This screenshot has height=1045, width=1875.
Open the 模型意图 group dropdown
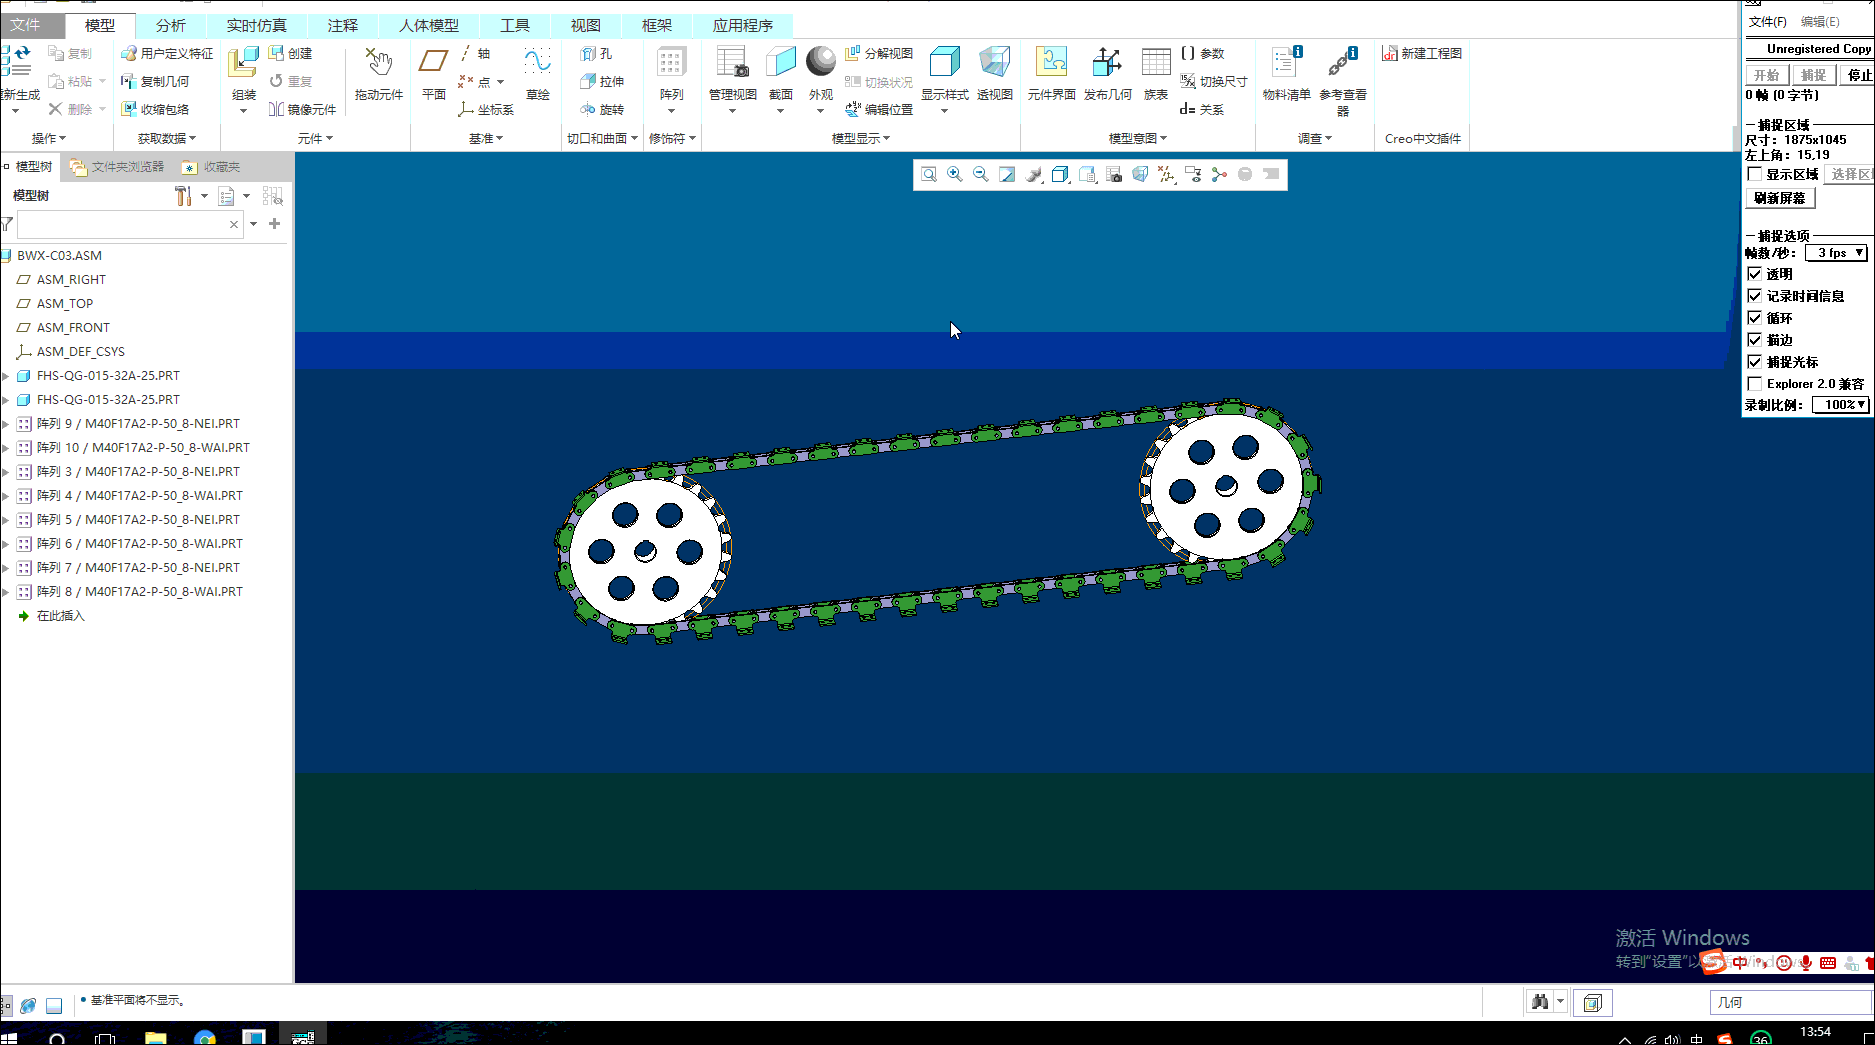pyautogui.click(x=1137, y=139)
